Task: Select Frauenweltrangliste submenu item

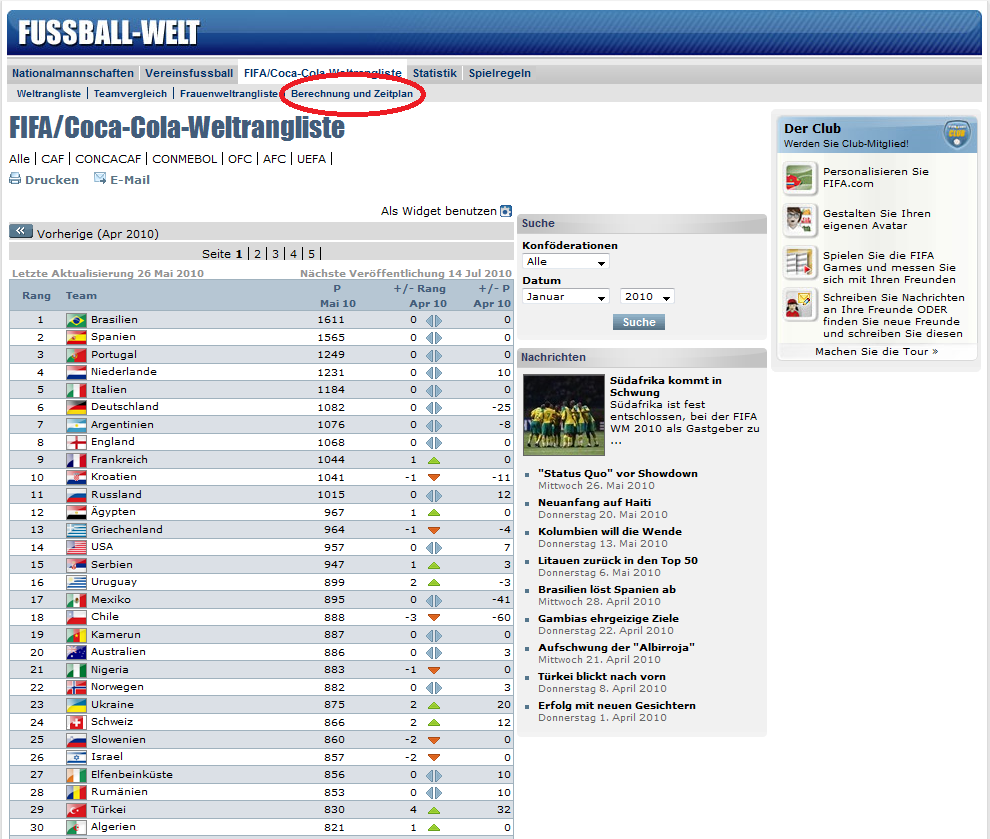Action: point(229,93)
